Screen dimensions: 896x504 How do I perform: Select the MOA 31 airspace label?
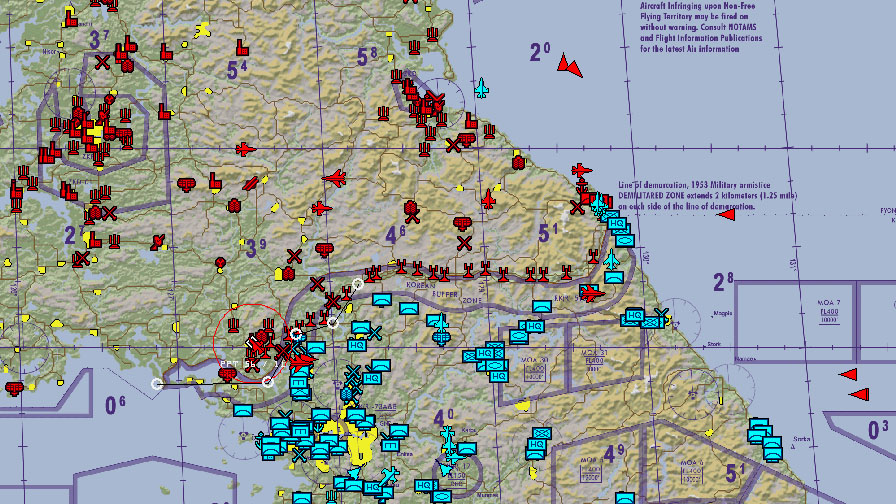tap(594, 353)
